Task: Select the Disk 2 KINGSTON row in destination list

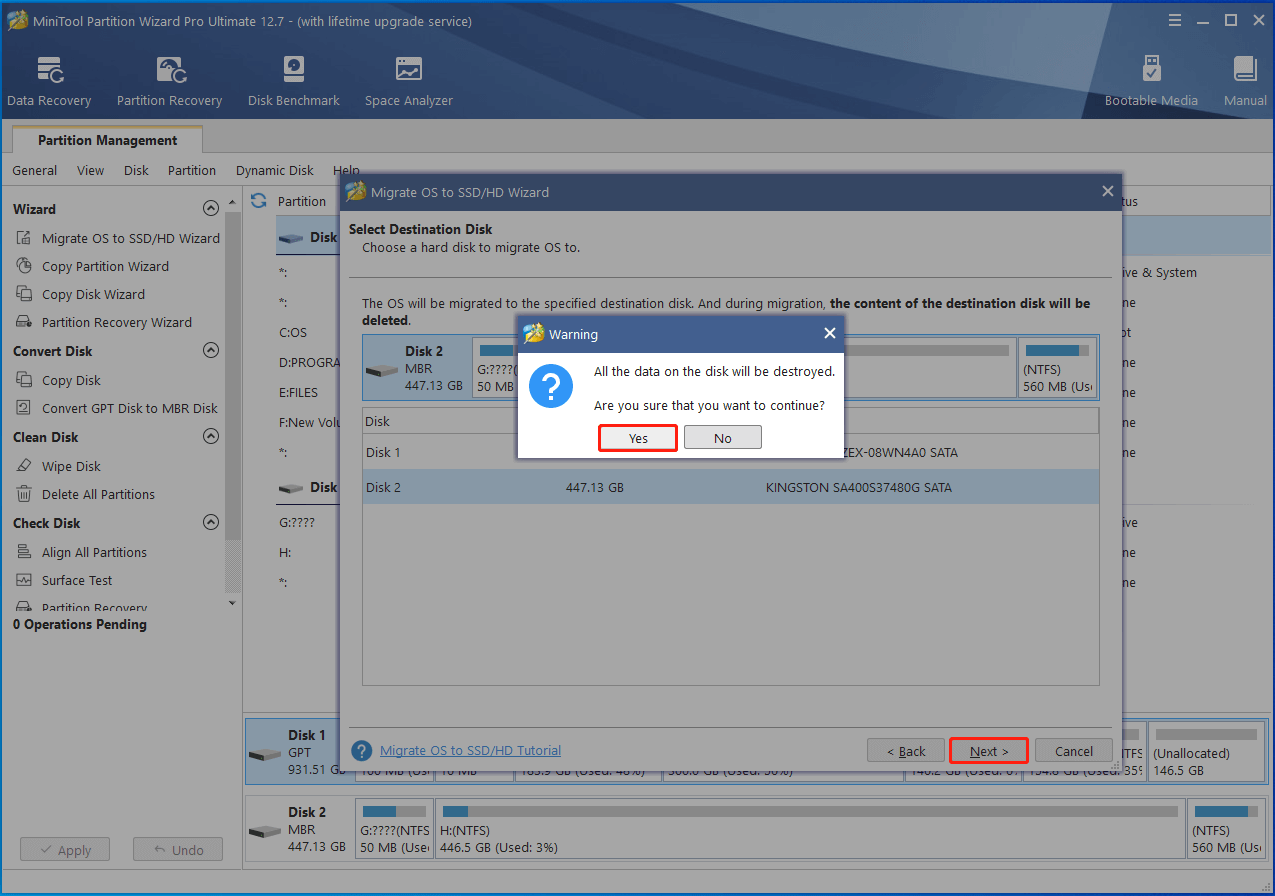Action: (730, 487)
